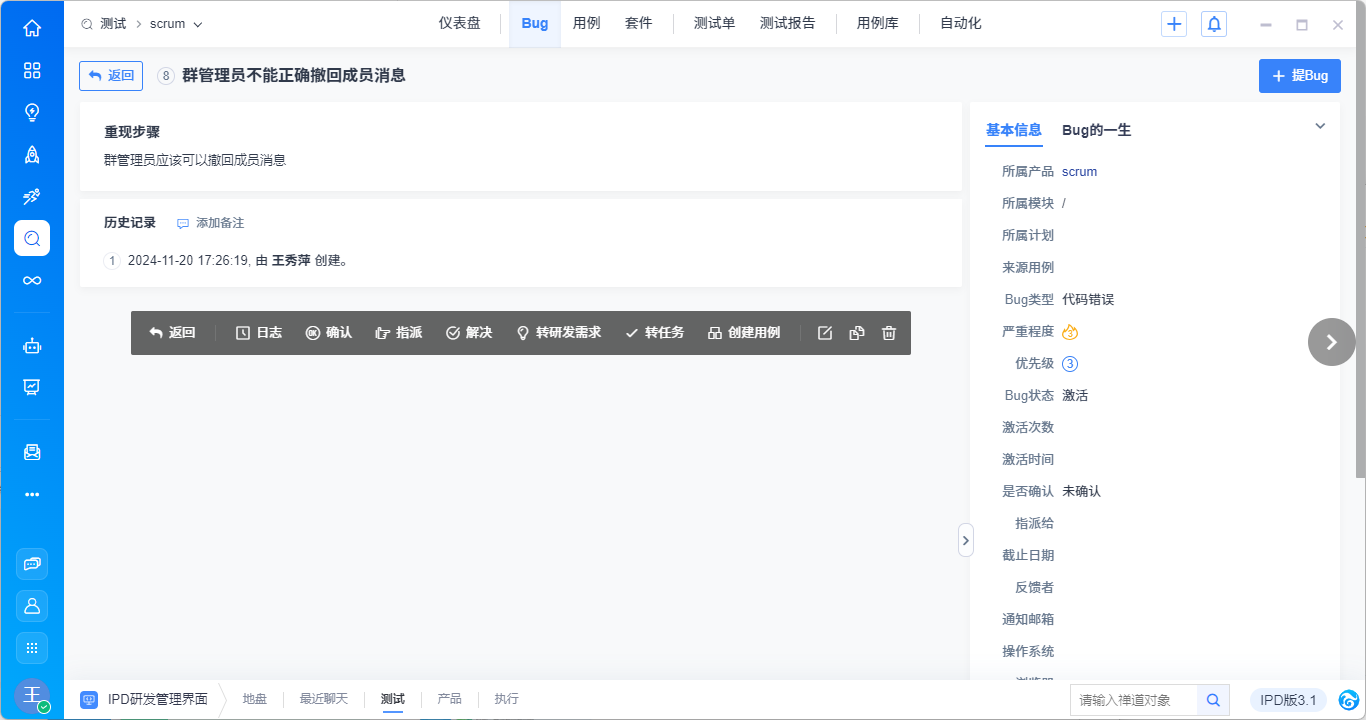Open the 用例 tab in top navigation
Viewport: 1366px width, 720px height.
(586, 23)
